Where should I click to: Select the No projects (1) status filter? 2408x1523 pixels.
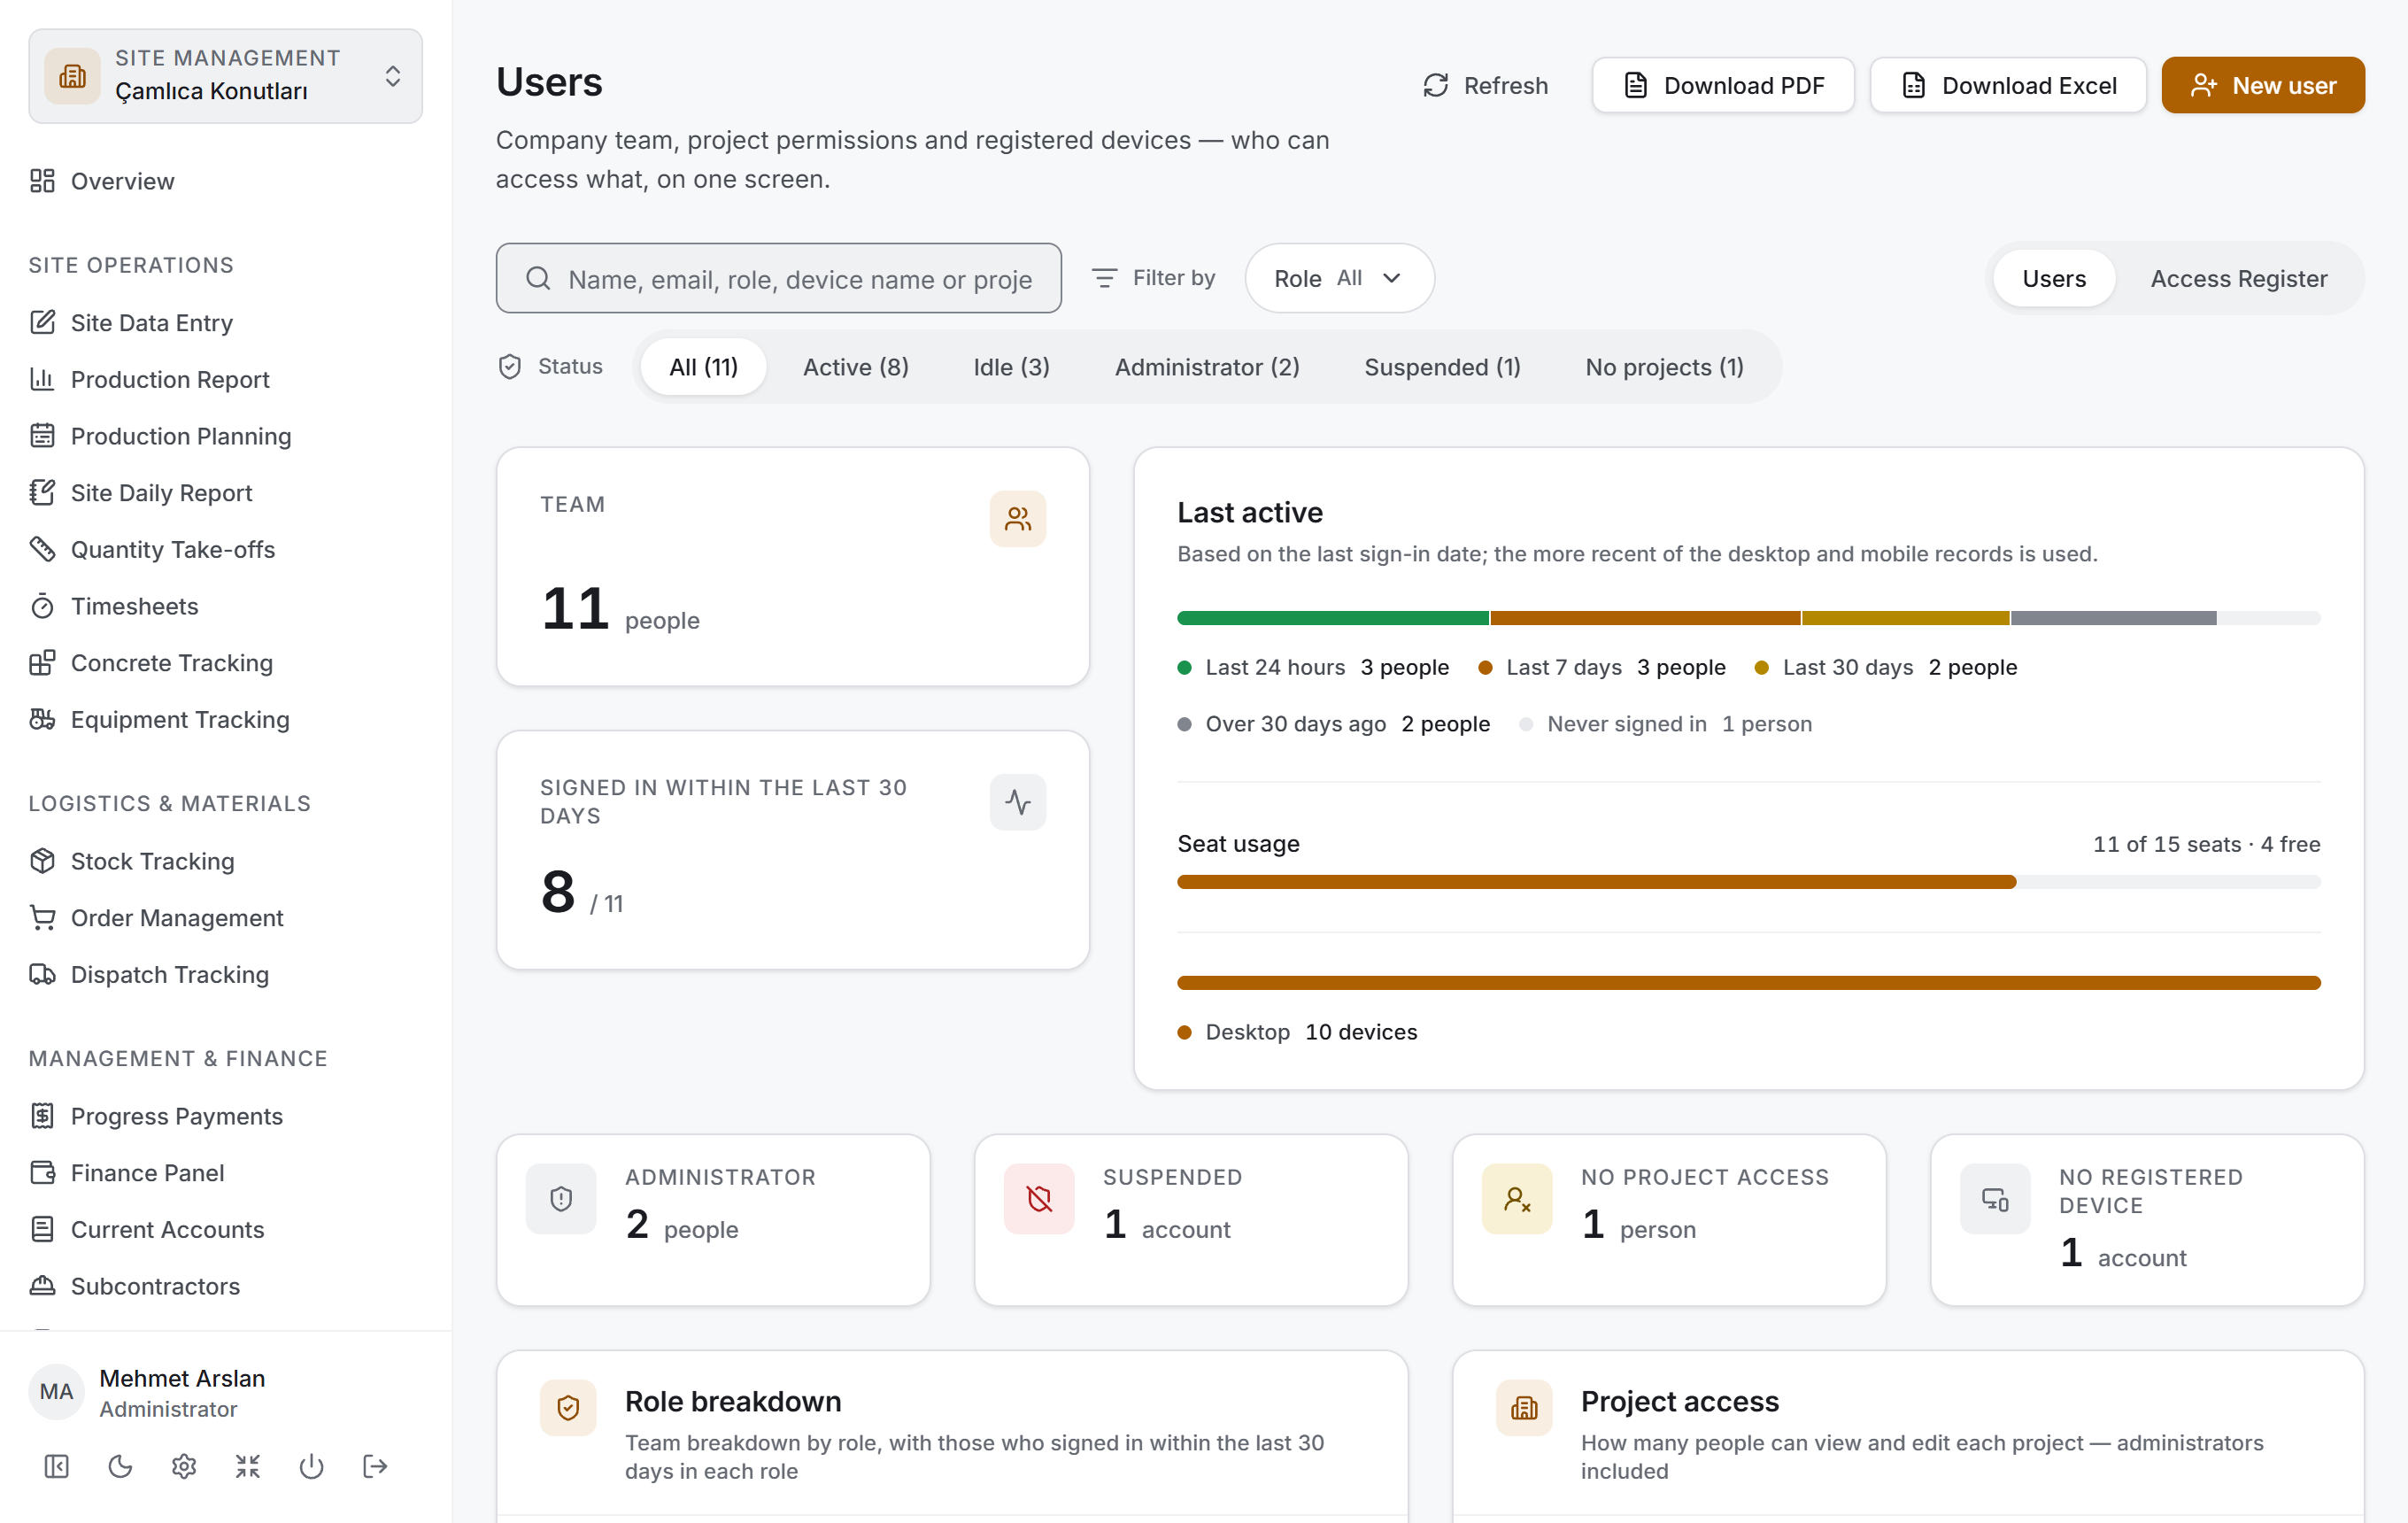(x=1664, y=367)
